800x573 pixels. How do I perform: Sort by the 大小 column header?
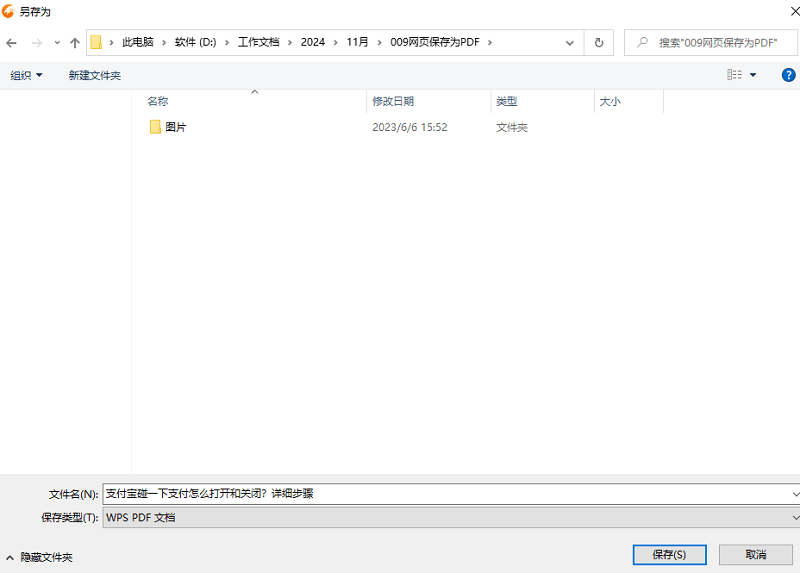click(x=610, y=101)
